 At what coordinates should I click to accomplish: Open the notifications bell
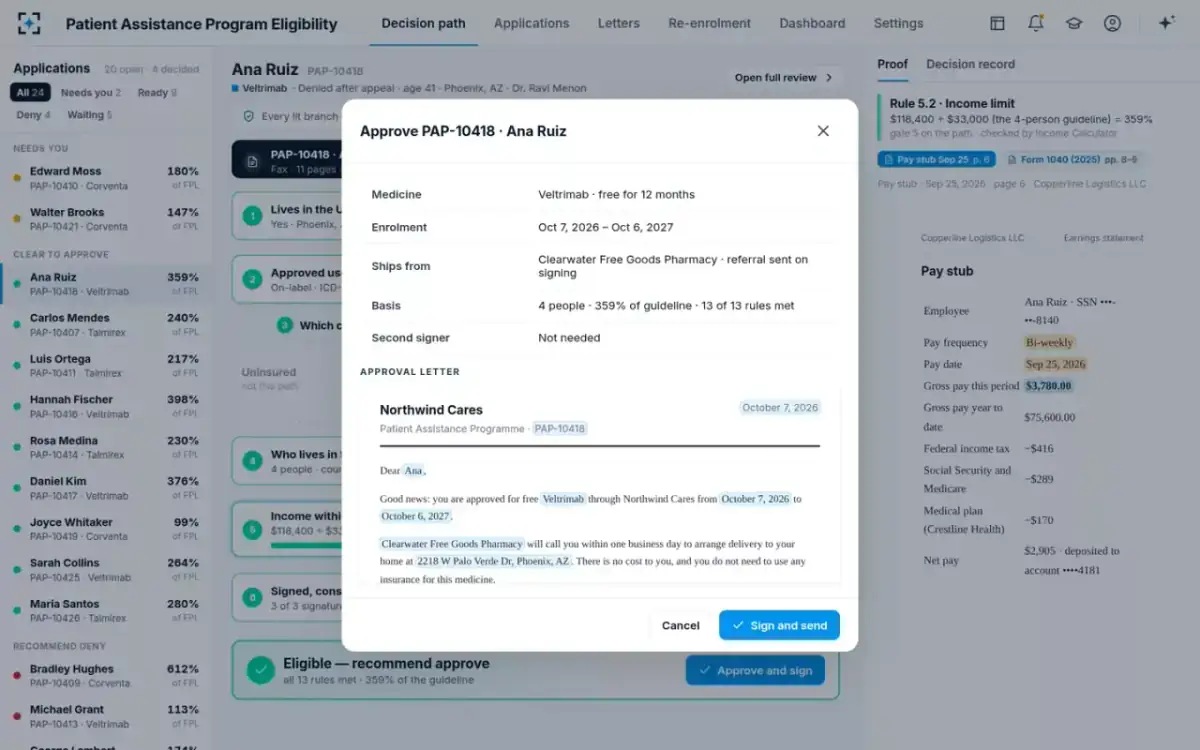[1036, 24]
